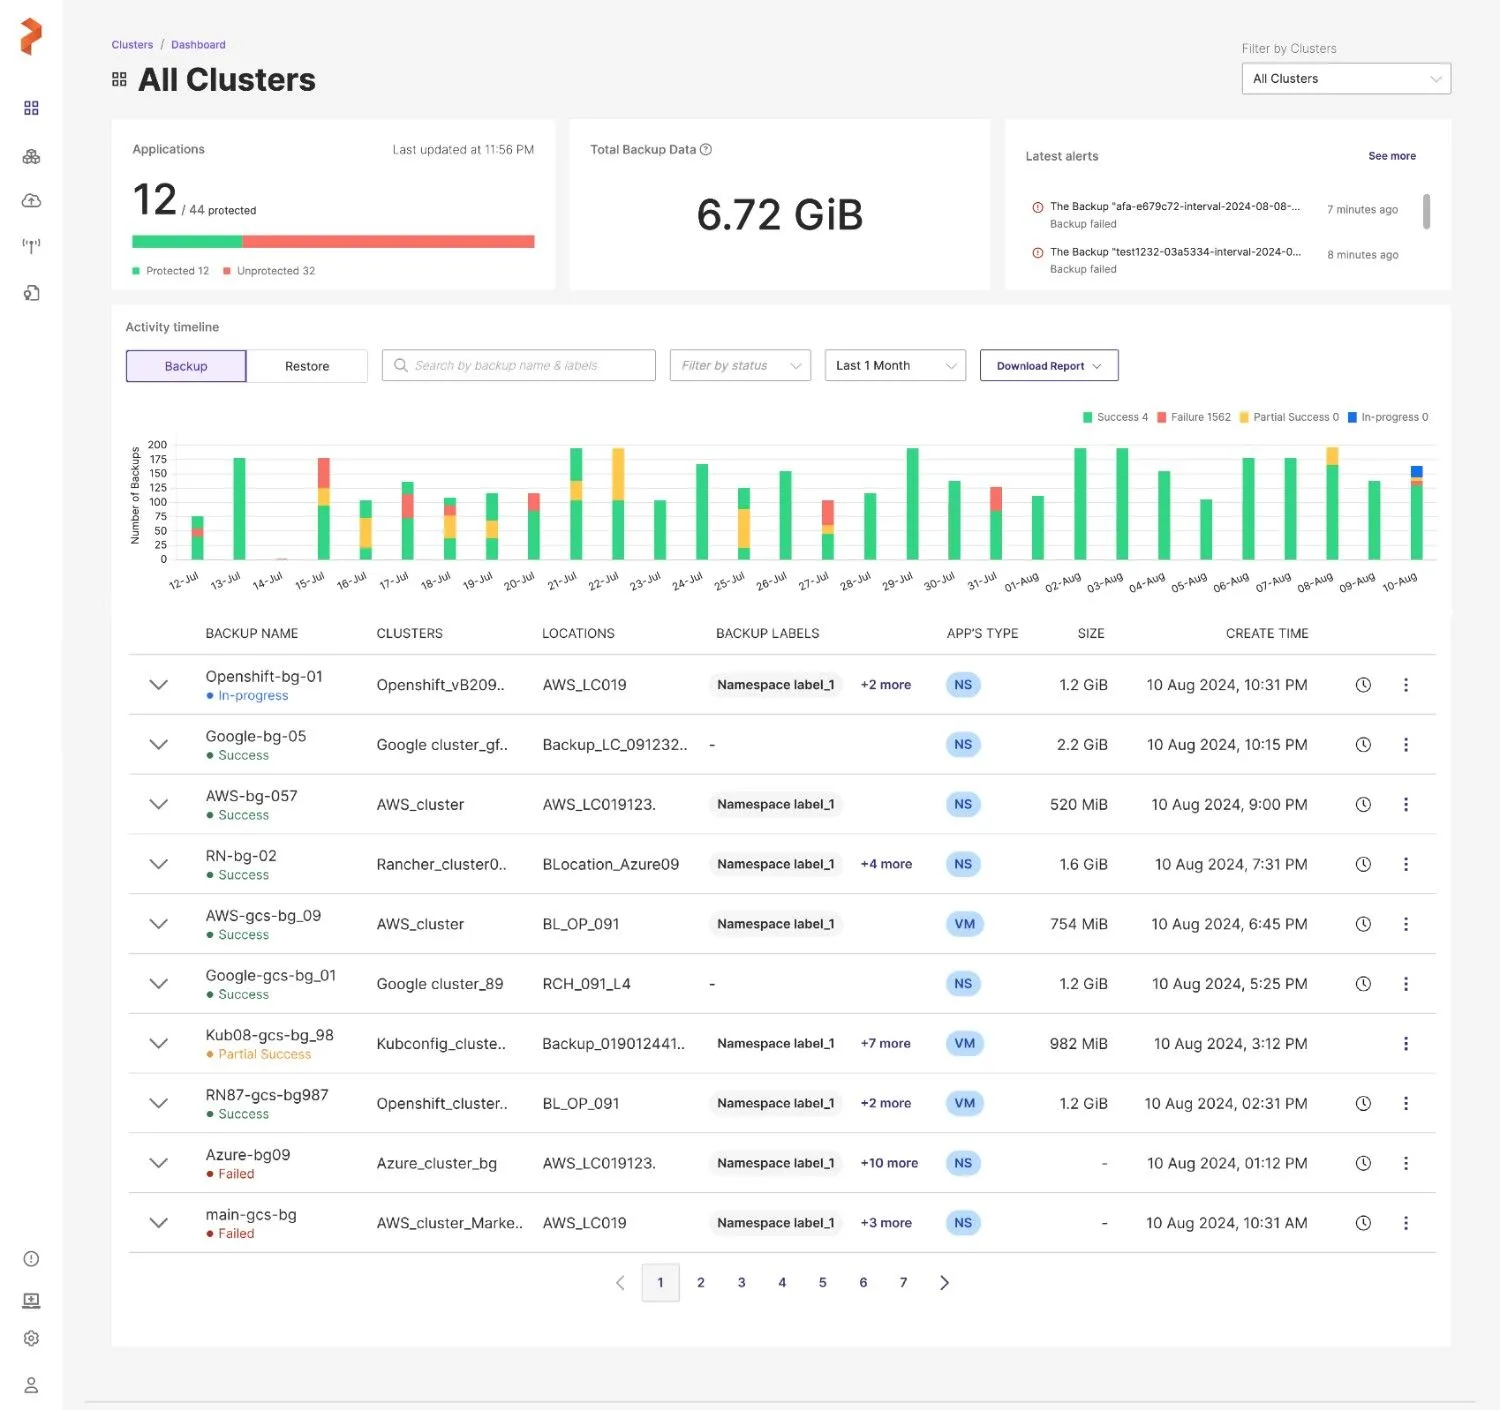Open the antenna signal icon in the sidebar
1500x1410 pixels.
click(x=31, y=246)
